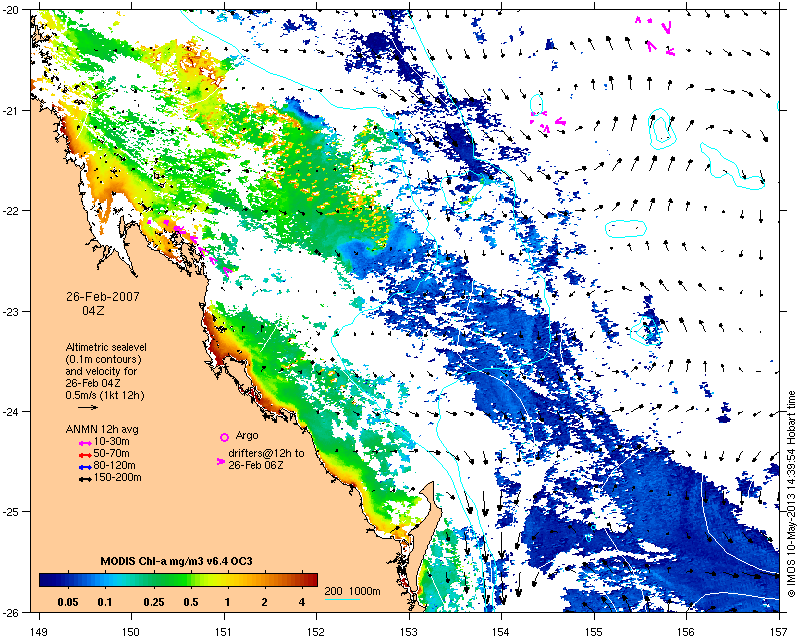The height and width of the screenshot is (640, 800).
Task: Click 'MODIS Chl-a mg/m3 v6.4 OC3' title
Action: pyautogui.click(x=176, y=561)
